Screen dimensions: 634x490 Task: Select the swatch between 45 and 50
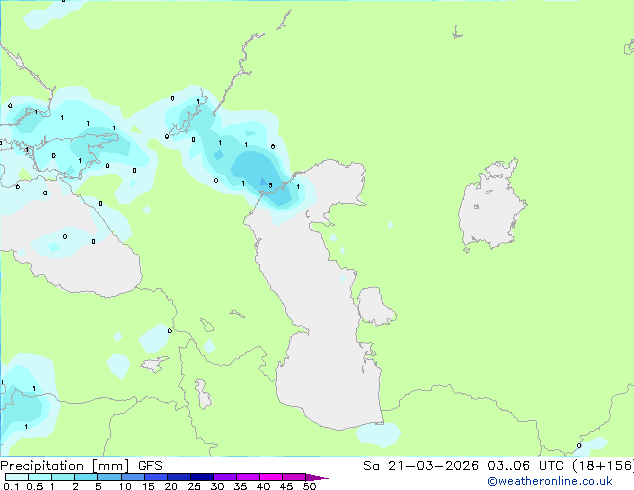(x=294, y=477)
